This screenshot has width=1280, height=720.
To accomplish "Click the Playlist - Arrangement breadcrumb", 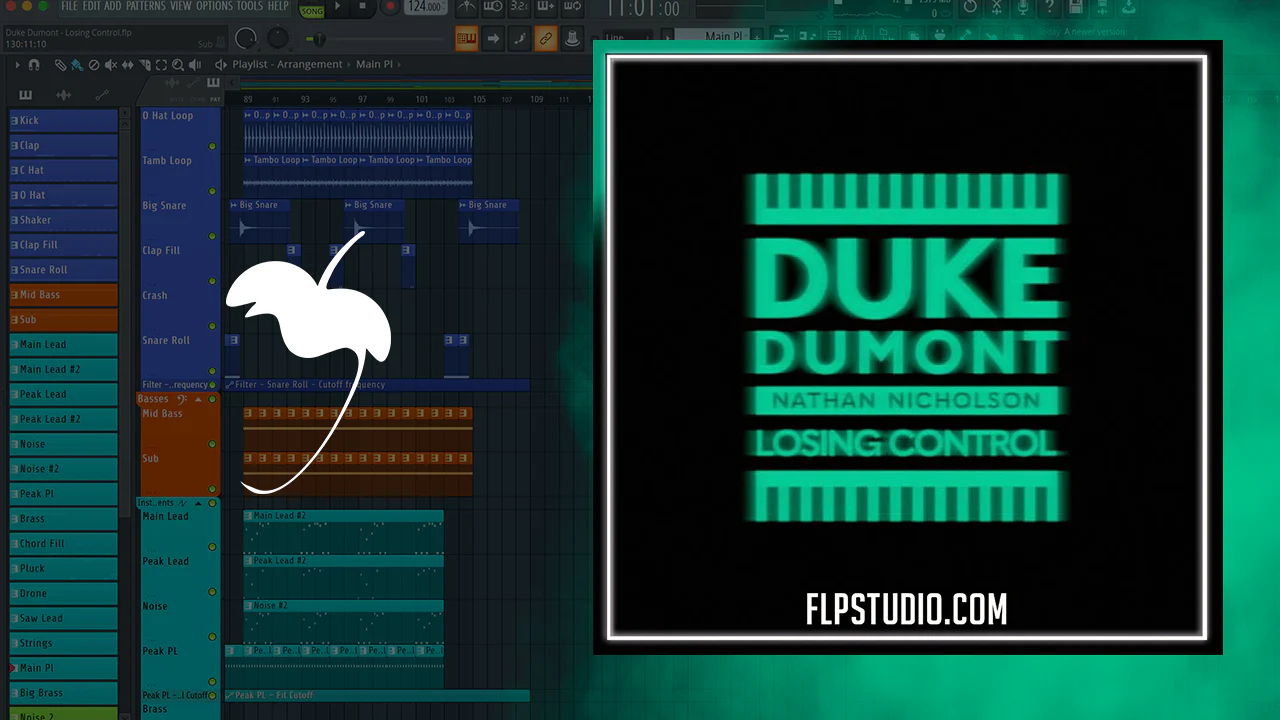I will click(x=287, y=65).
